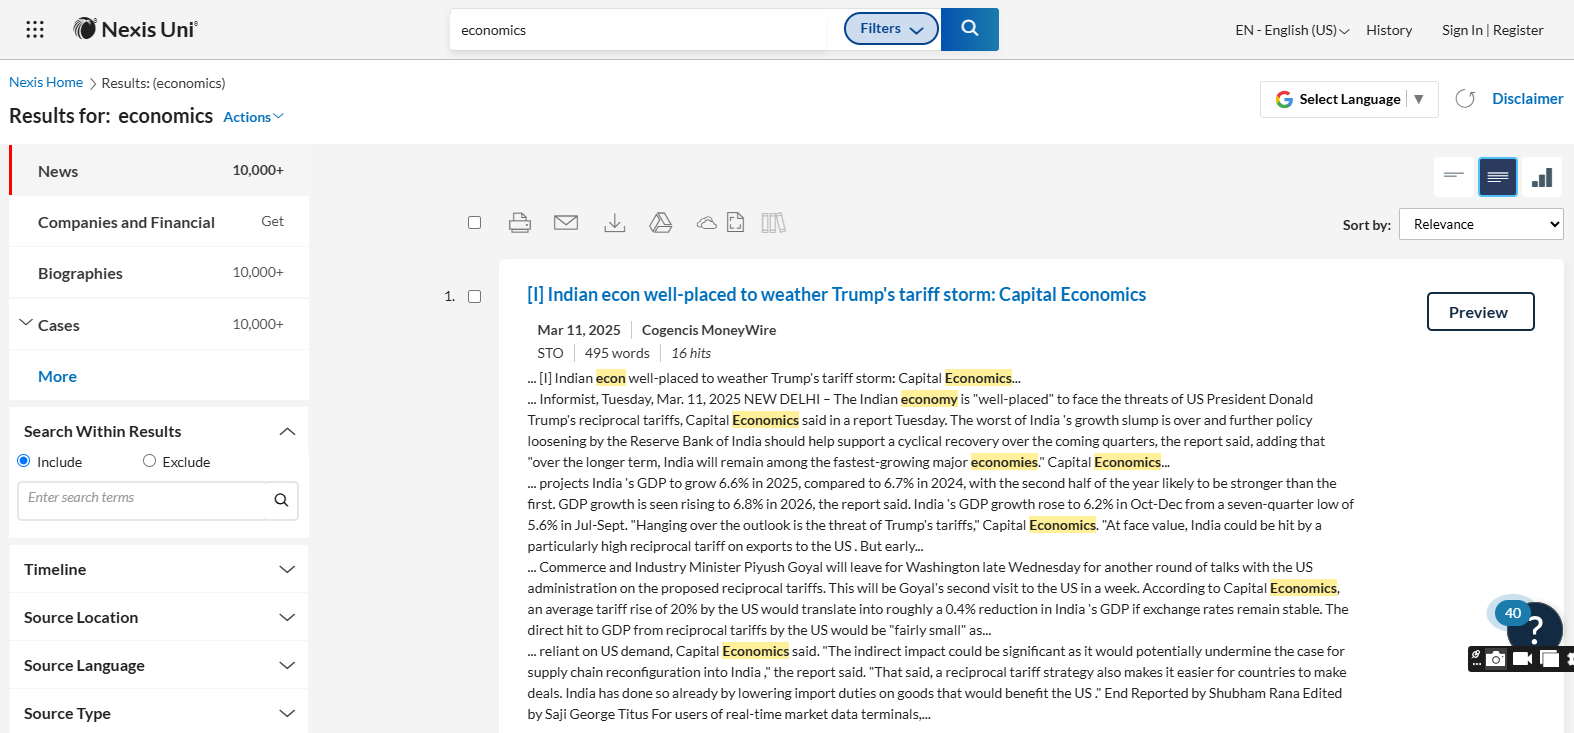Email results using the envelope icon

click(x=566, y=223)
